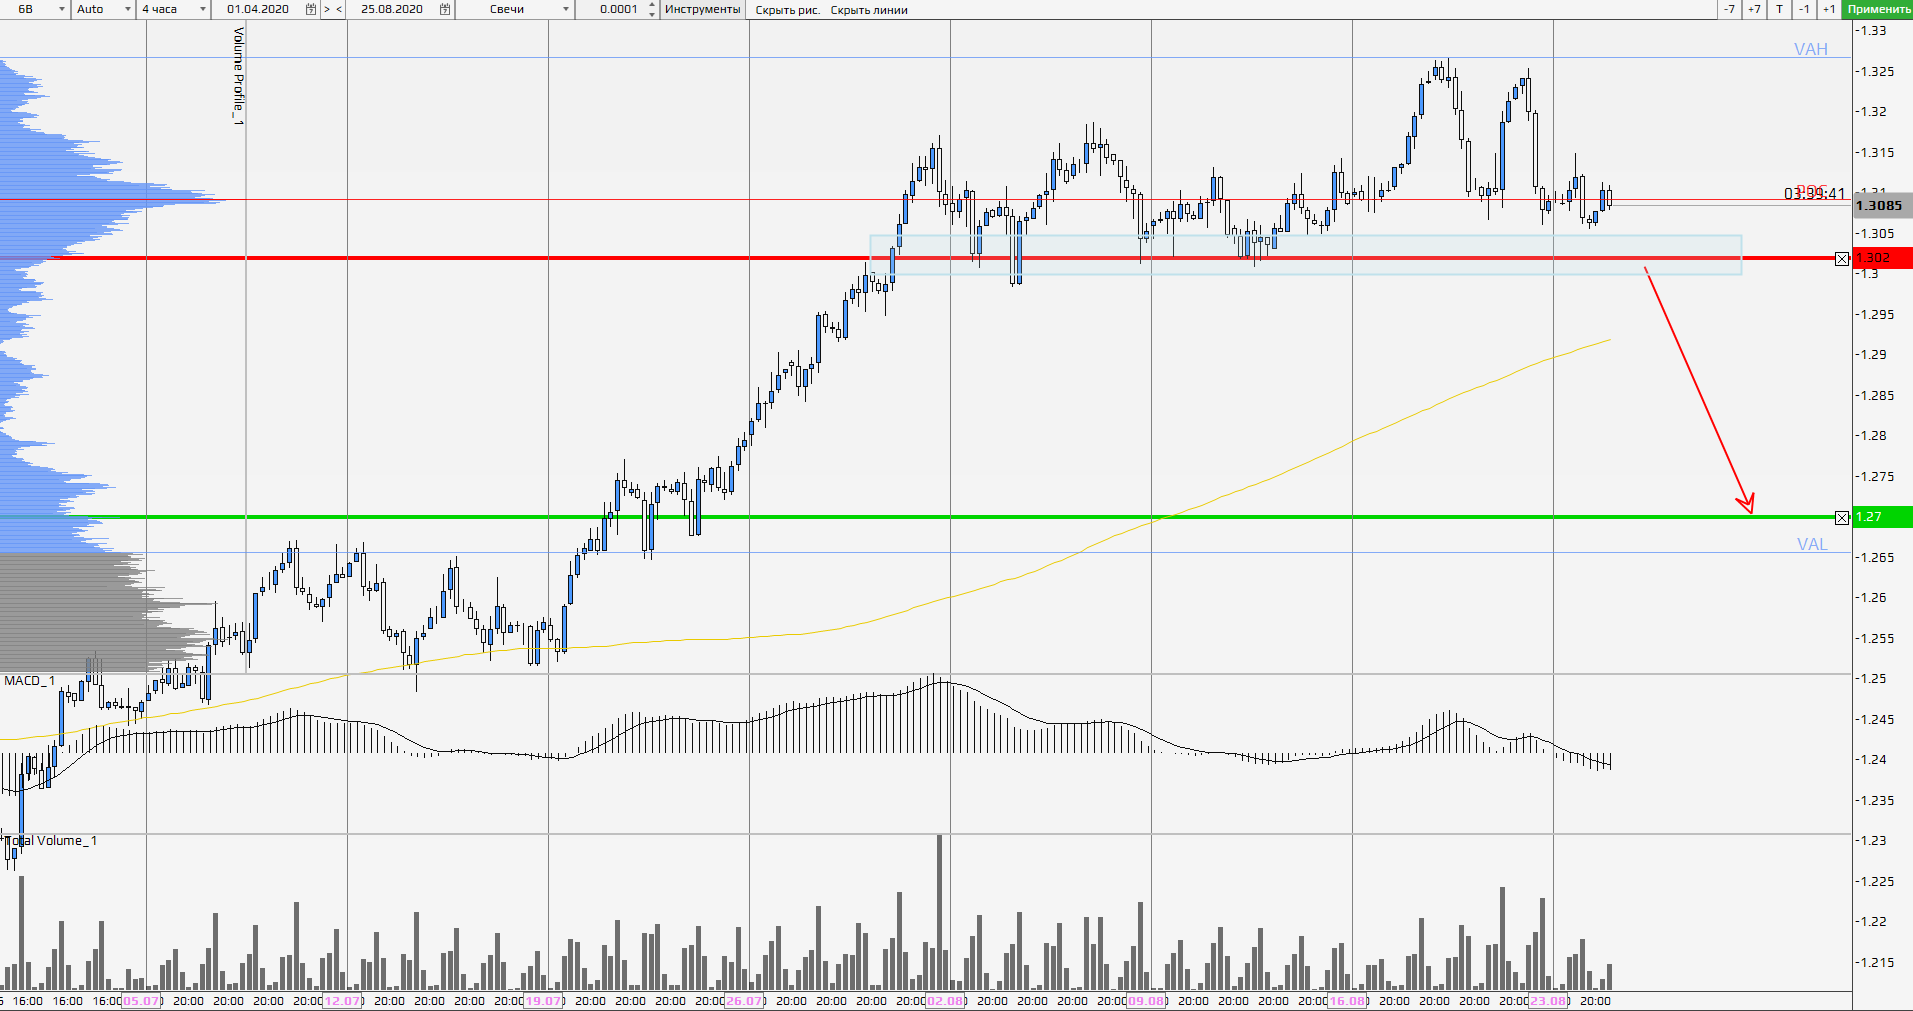Open the 'Инструменты' menu

tap(702, 9)
